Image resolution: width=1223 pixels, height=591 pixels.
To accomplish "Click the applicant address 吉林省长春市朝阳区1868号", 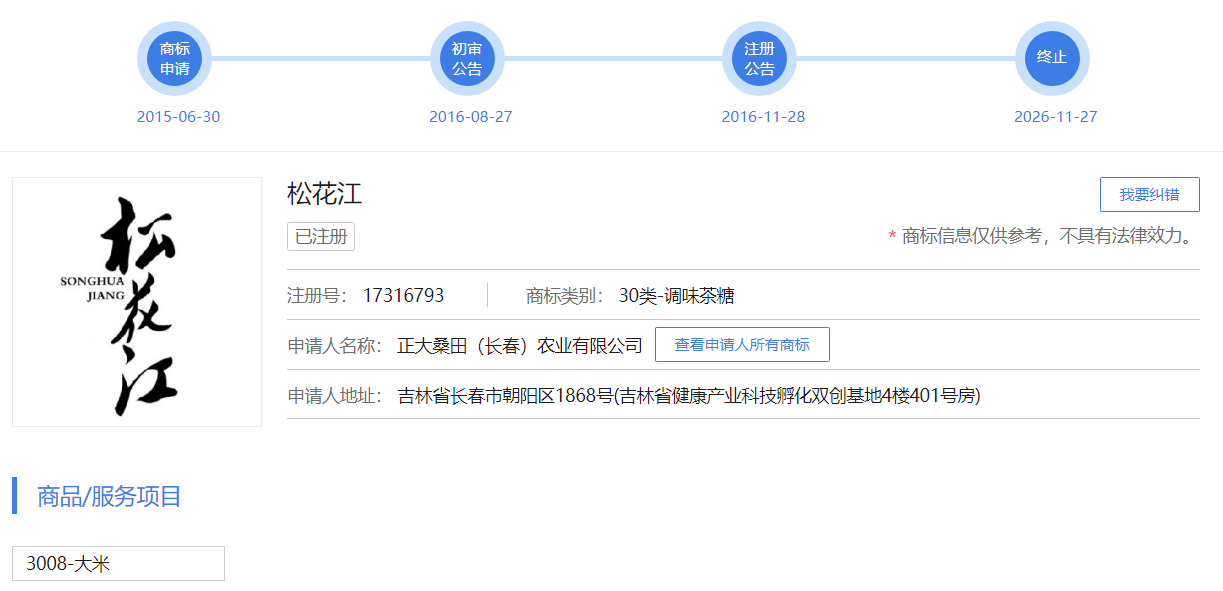I will (x=689, y=396).
